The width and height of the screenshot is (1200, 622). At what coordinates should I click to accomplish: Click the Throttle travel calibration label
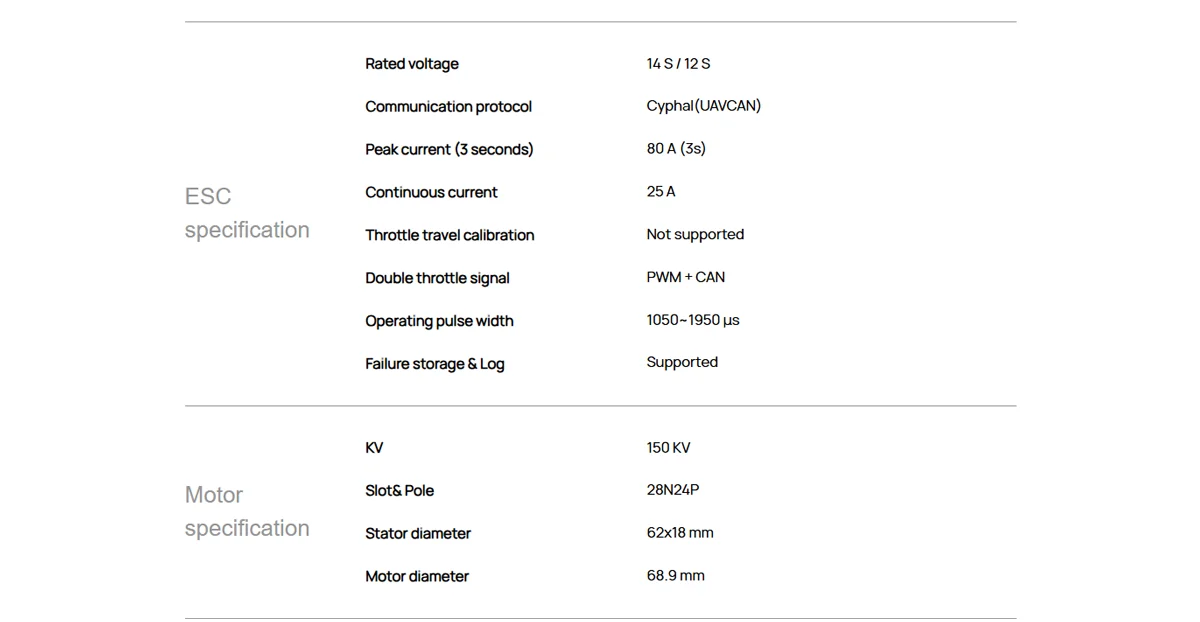click(450, 235)
